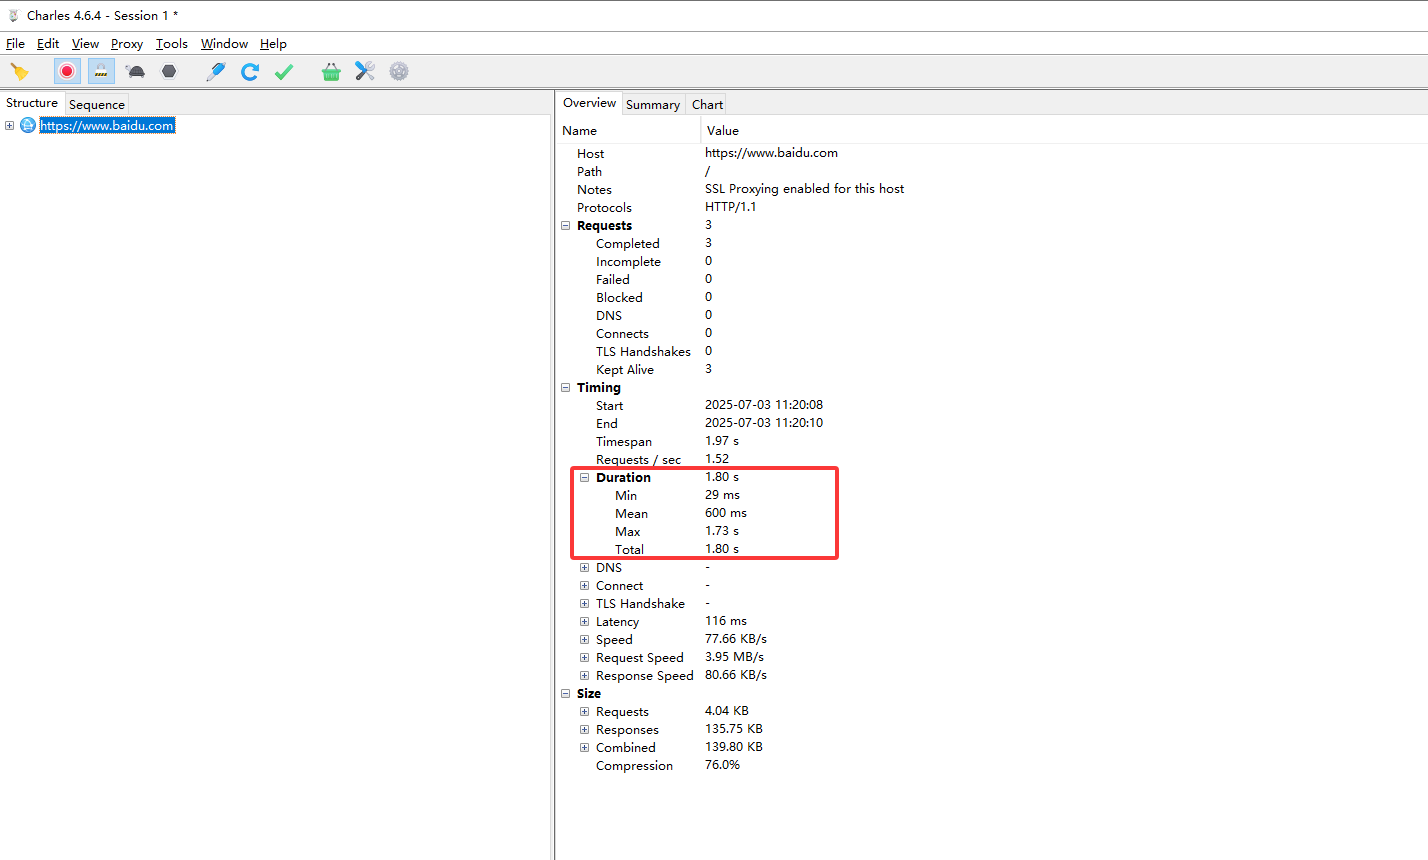Click the 'SSL Proxying enabled for this host' value

click(x=804, y=189)
